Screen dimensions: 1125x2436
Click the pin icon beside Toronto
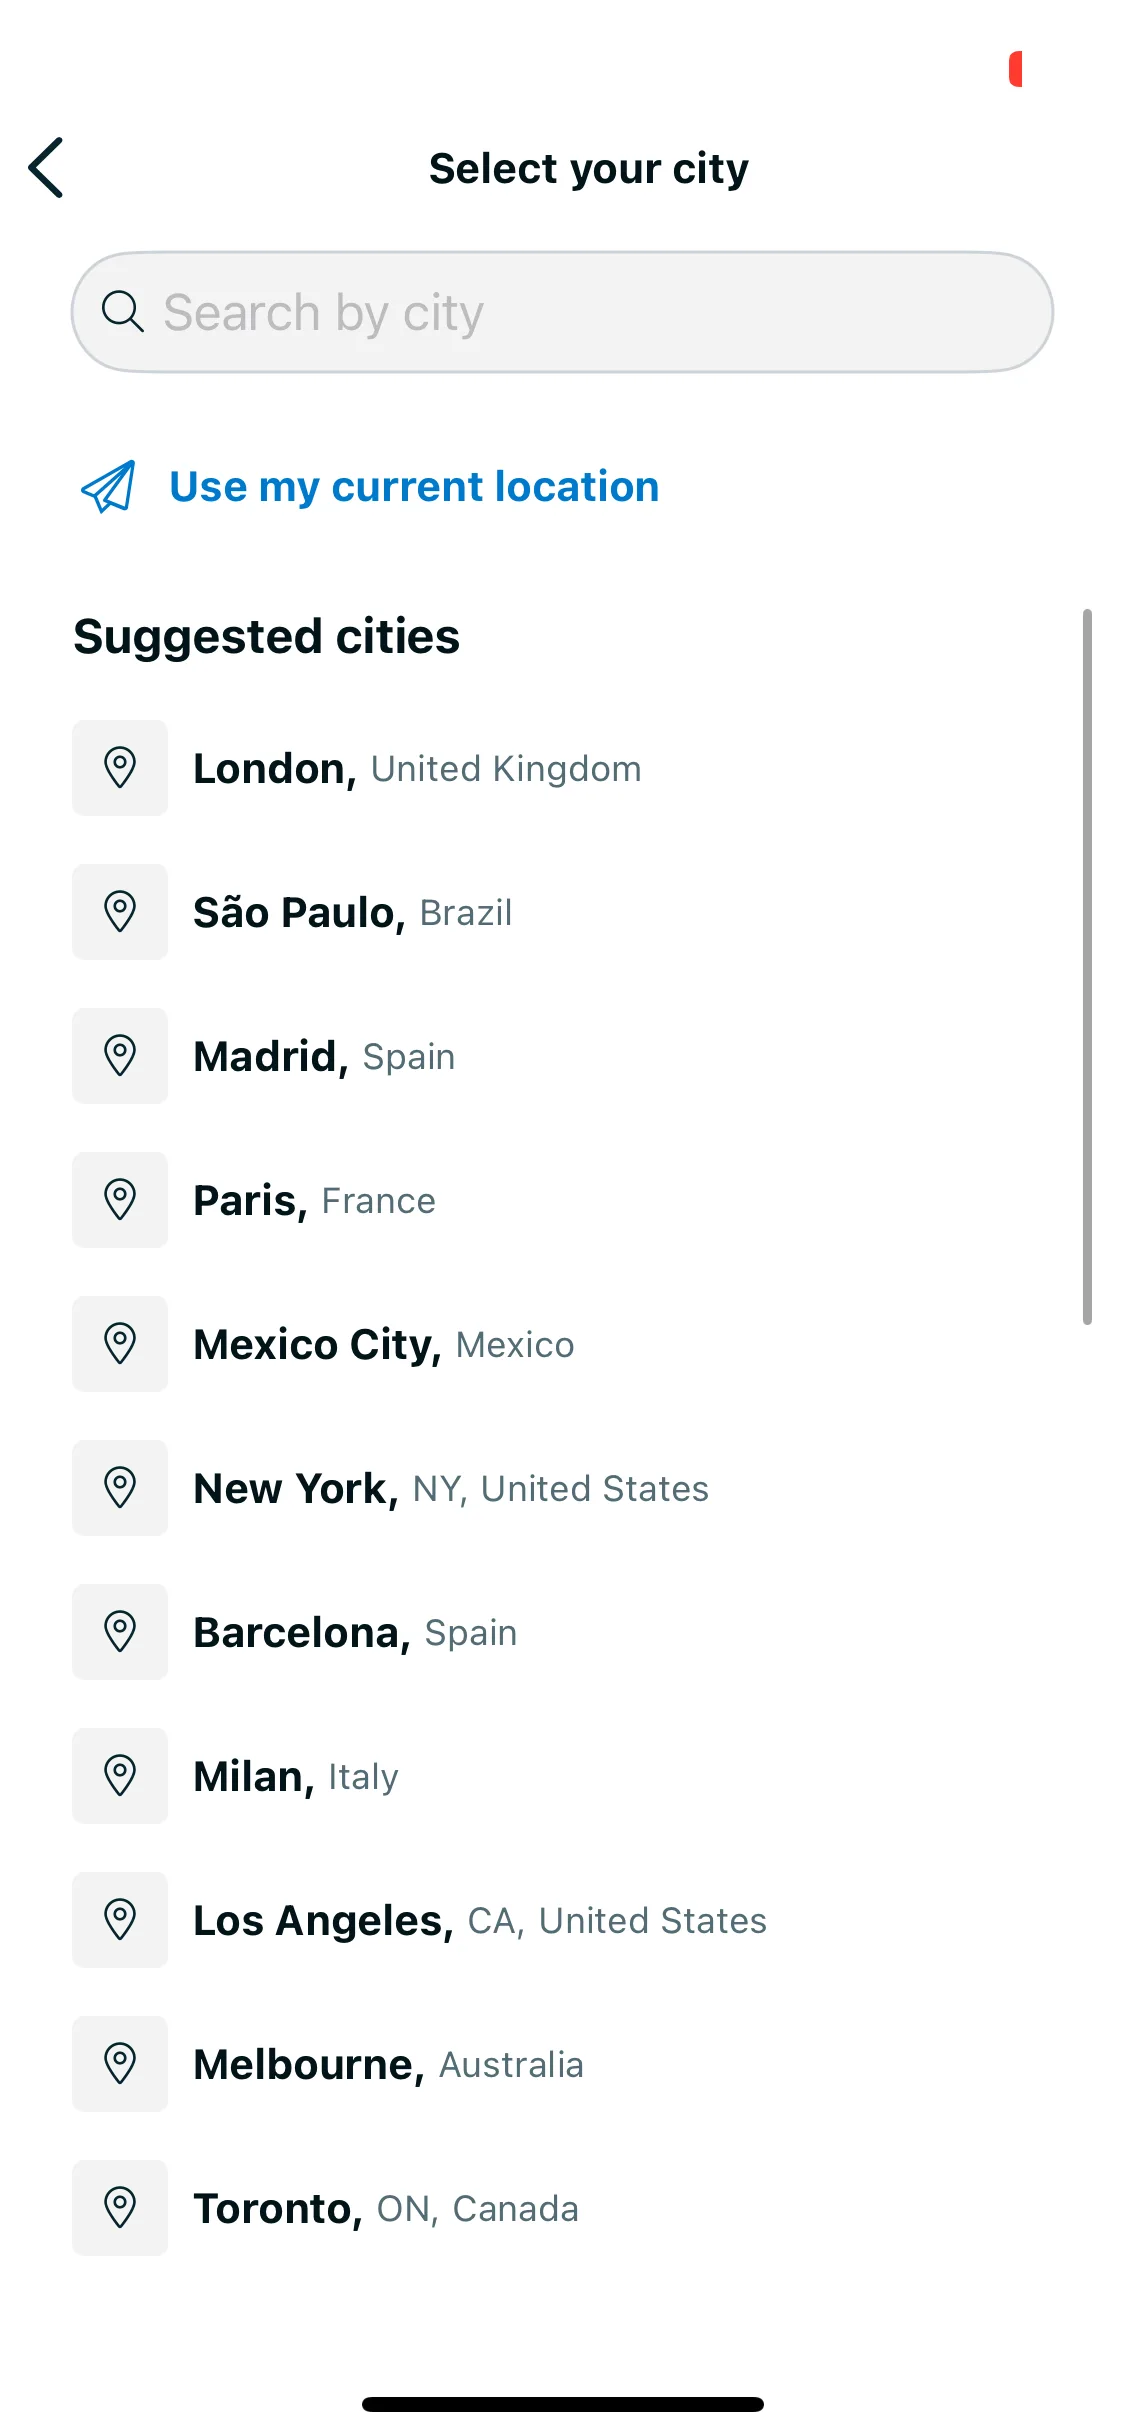120,2208
